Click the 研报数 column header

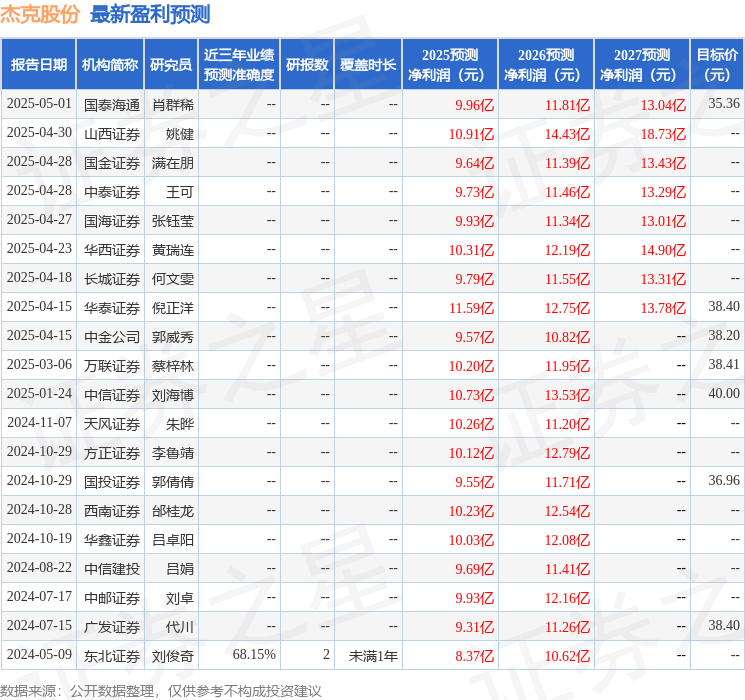pyautogui.click(x=307, y=64)
